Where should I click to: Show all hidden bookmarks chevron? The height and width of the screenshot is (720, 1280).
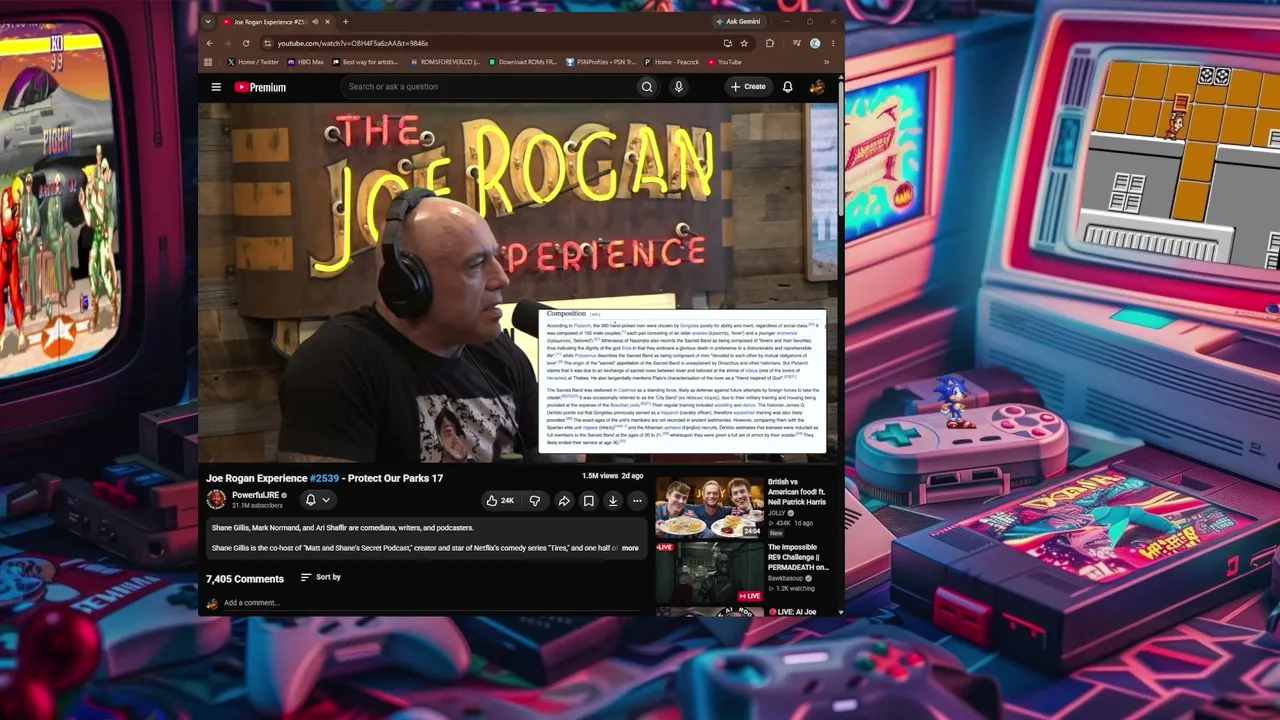826,62
